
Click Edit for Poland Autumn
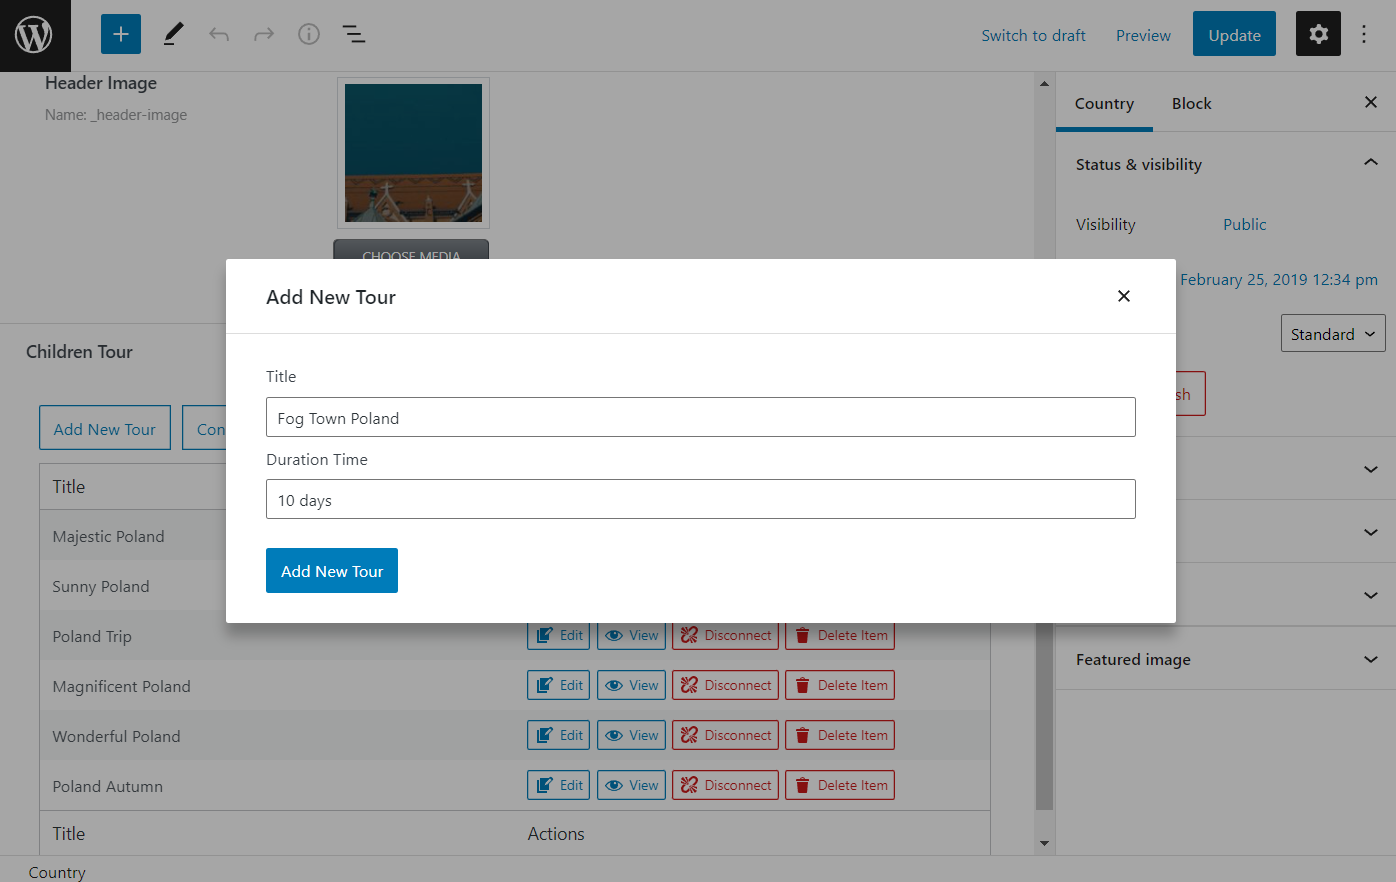(x=559, y=785)
